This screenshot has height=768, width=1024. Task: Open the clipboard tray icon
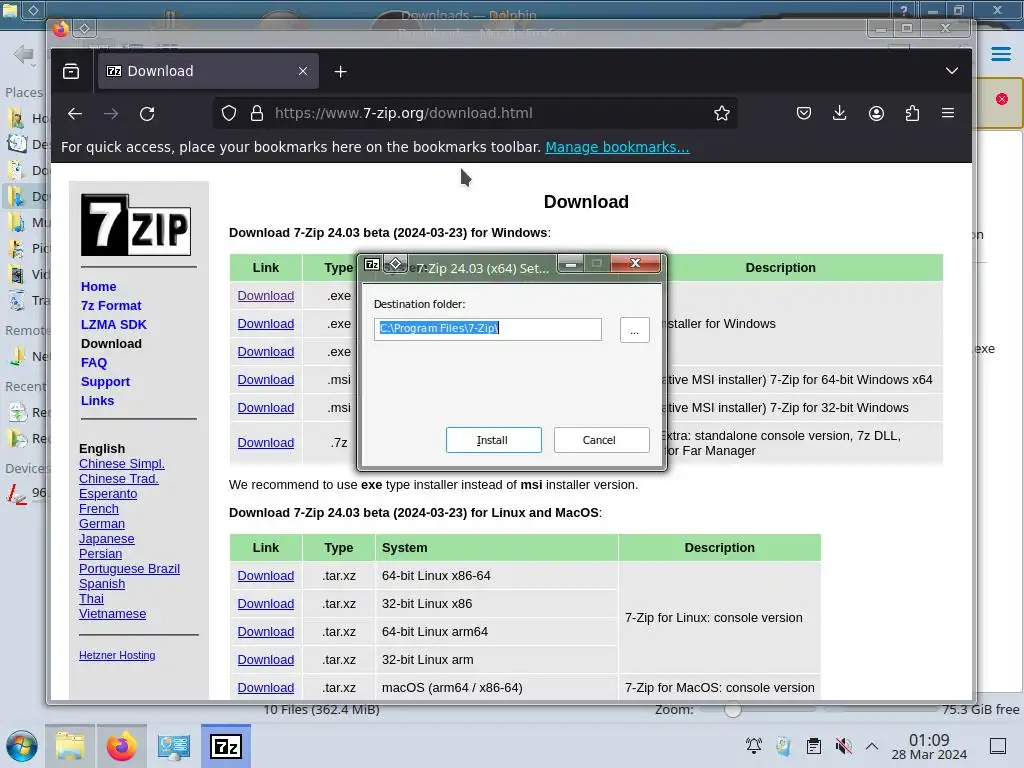pos(814,746)
